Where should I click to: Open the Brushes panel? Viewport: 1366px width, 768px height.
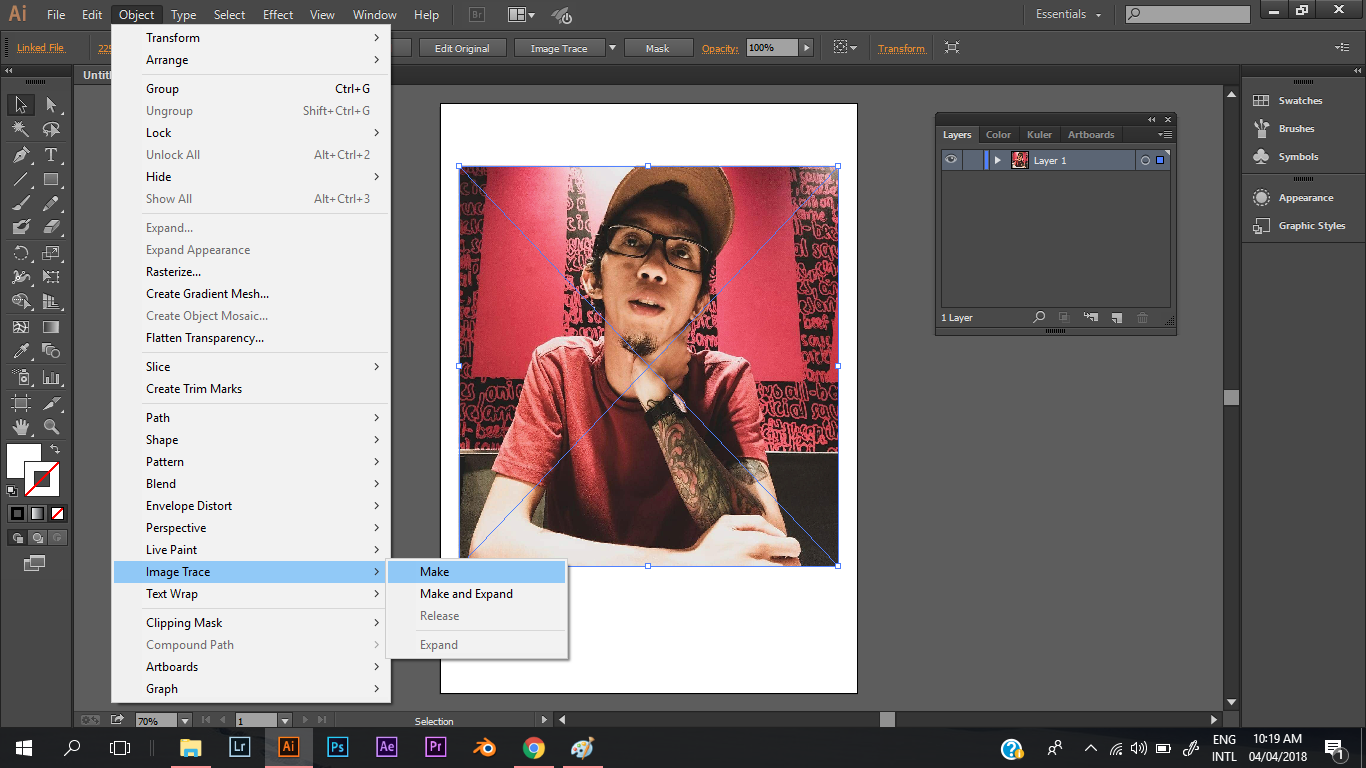pos(1296,129)
